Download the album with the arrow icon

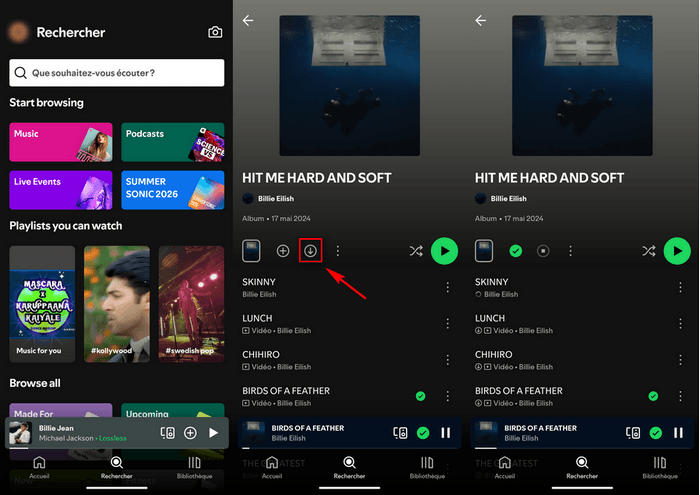[x=311, y=251]
